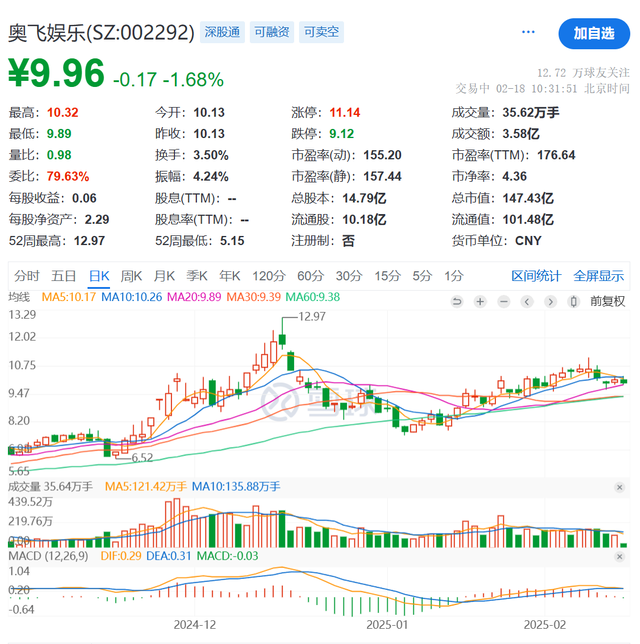This screenshot has width=640, height=644.
Task: Click the 2025-01 date axis label
Action: tap(387, 625)
